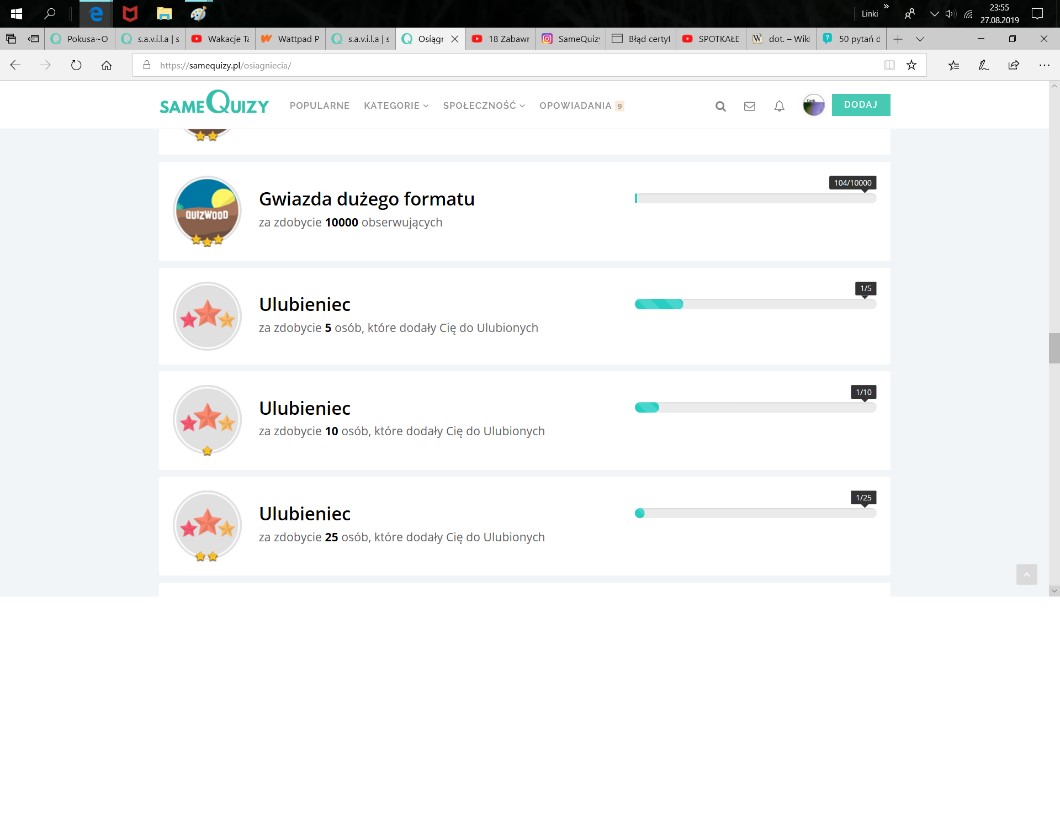Refresh the page in browser
Viewport: 1060px width, 823px height.
[76, 65]
